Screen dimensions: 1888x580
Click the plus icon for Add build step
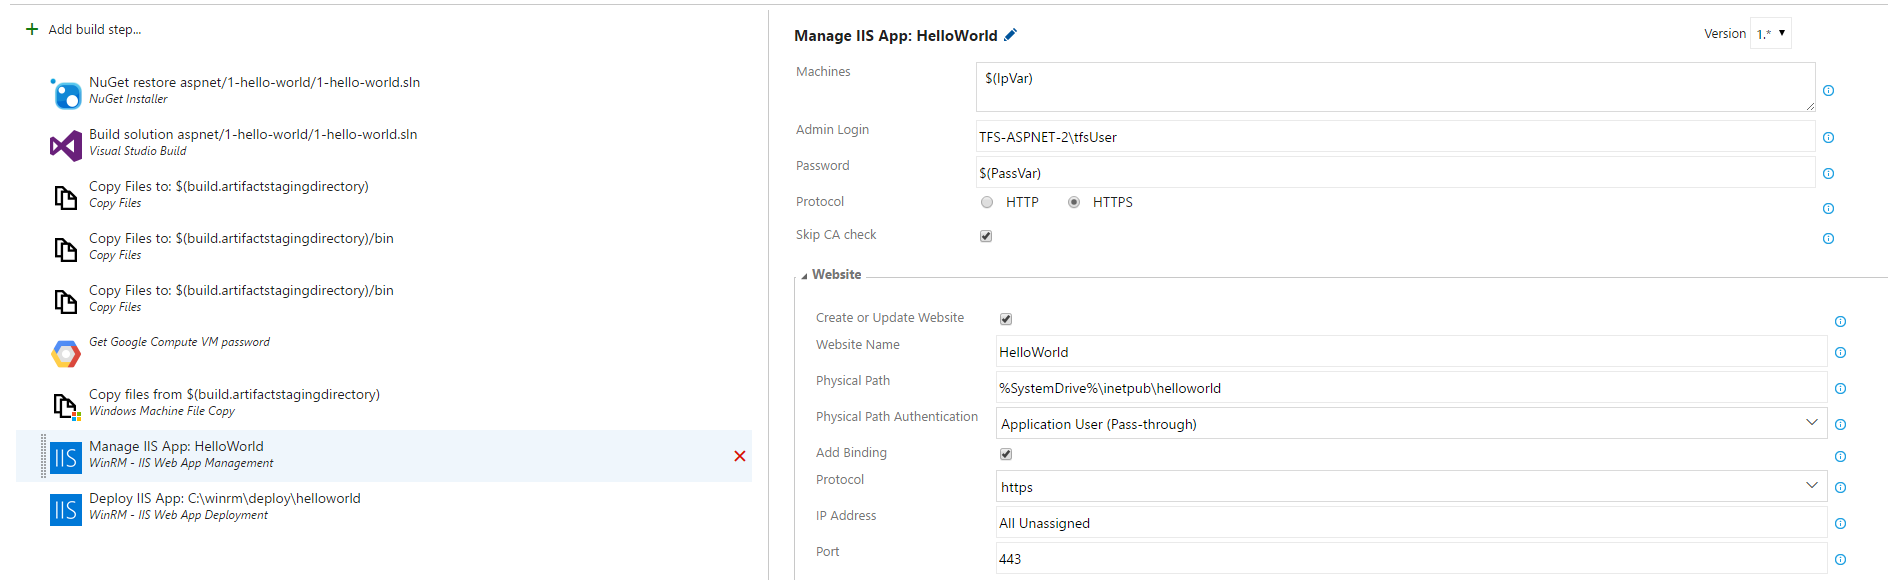32,29
